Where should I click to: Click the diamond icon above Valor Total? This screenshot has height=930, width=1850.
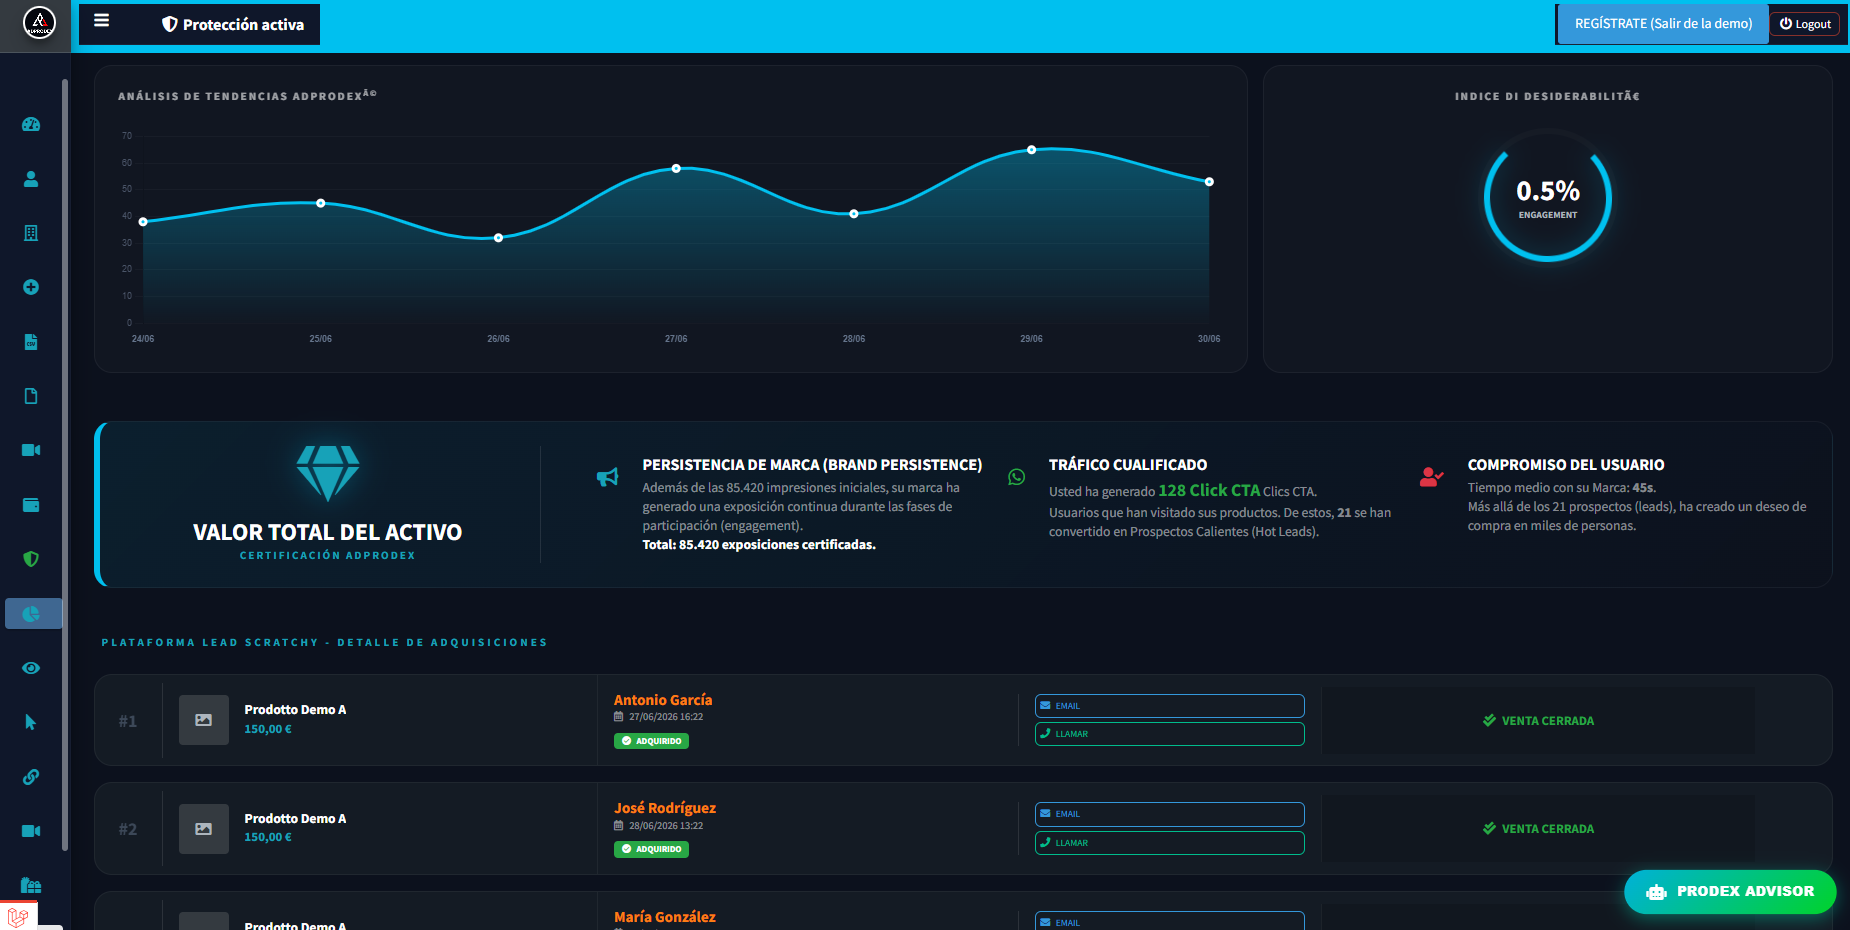pos(328,473)
